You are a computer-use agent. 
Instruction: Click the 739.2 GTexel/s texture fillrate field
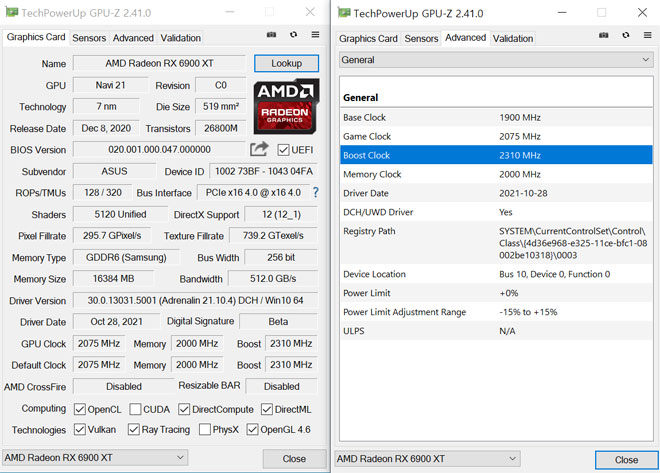pos(273,236)
